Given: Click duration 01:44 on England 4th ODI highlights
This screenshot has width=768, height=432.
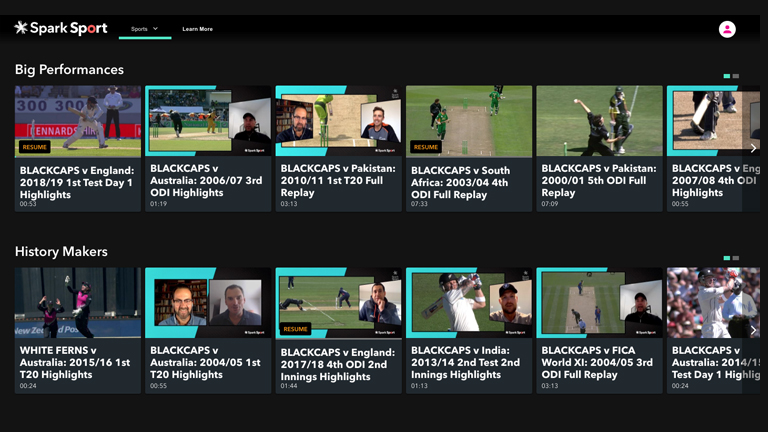Looking at the screenshot, I should click(288, 386).
